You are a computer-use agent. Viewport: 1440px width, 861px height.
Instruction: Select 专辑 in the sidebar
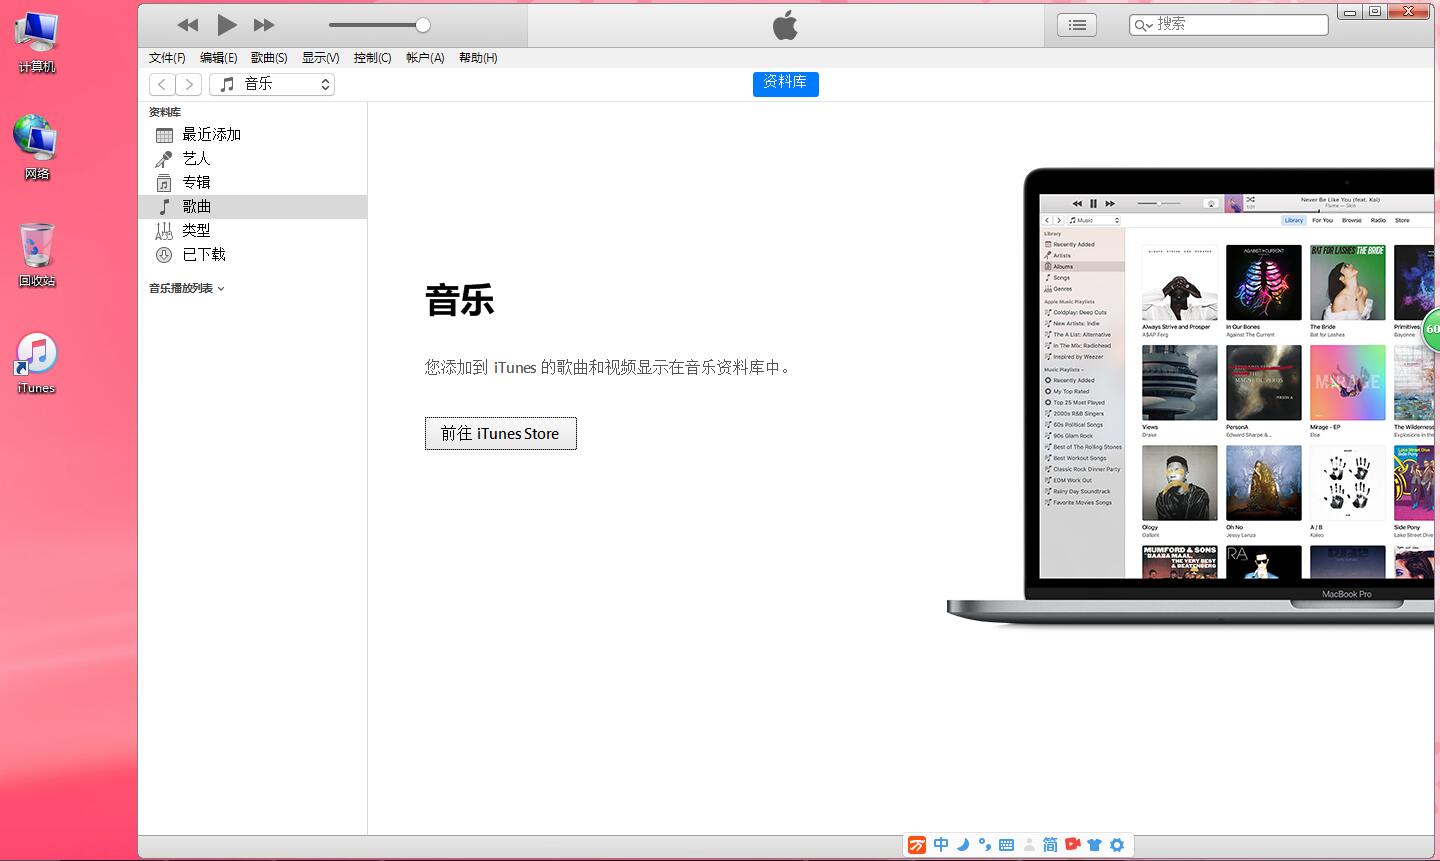[x=253, y=183]
